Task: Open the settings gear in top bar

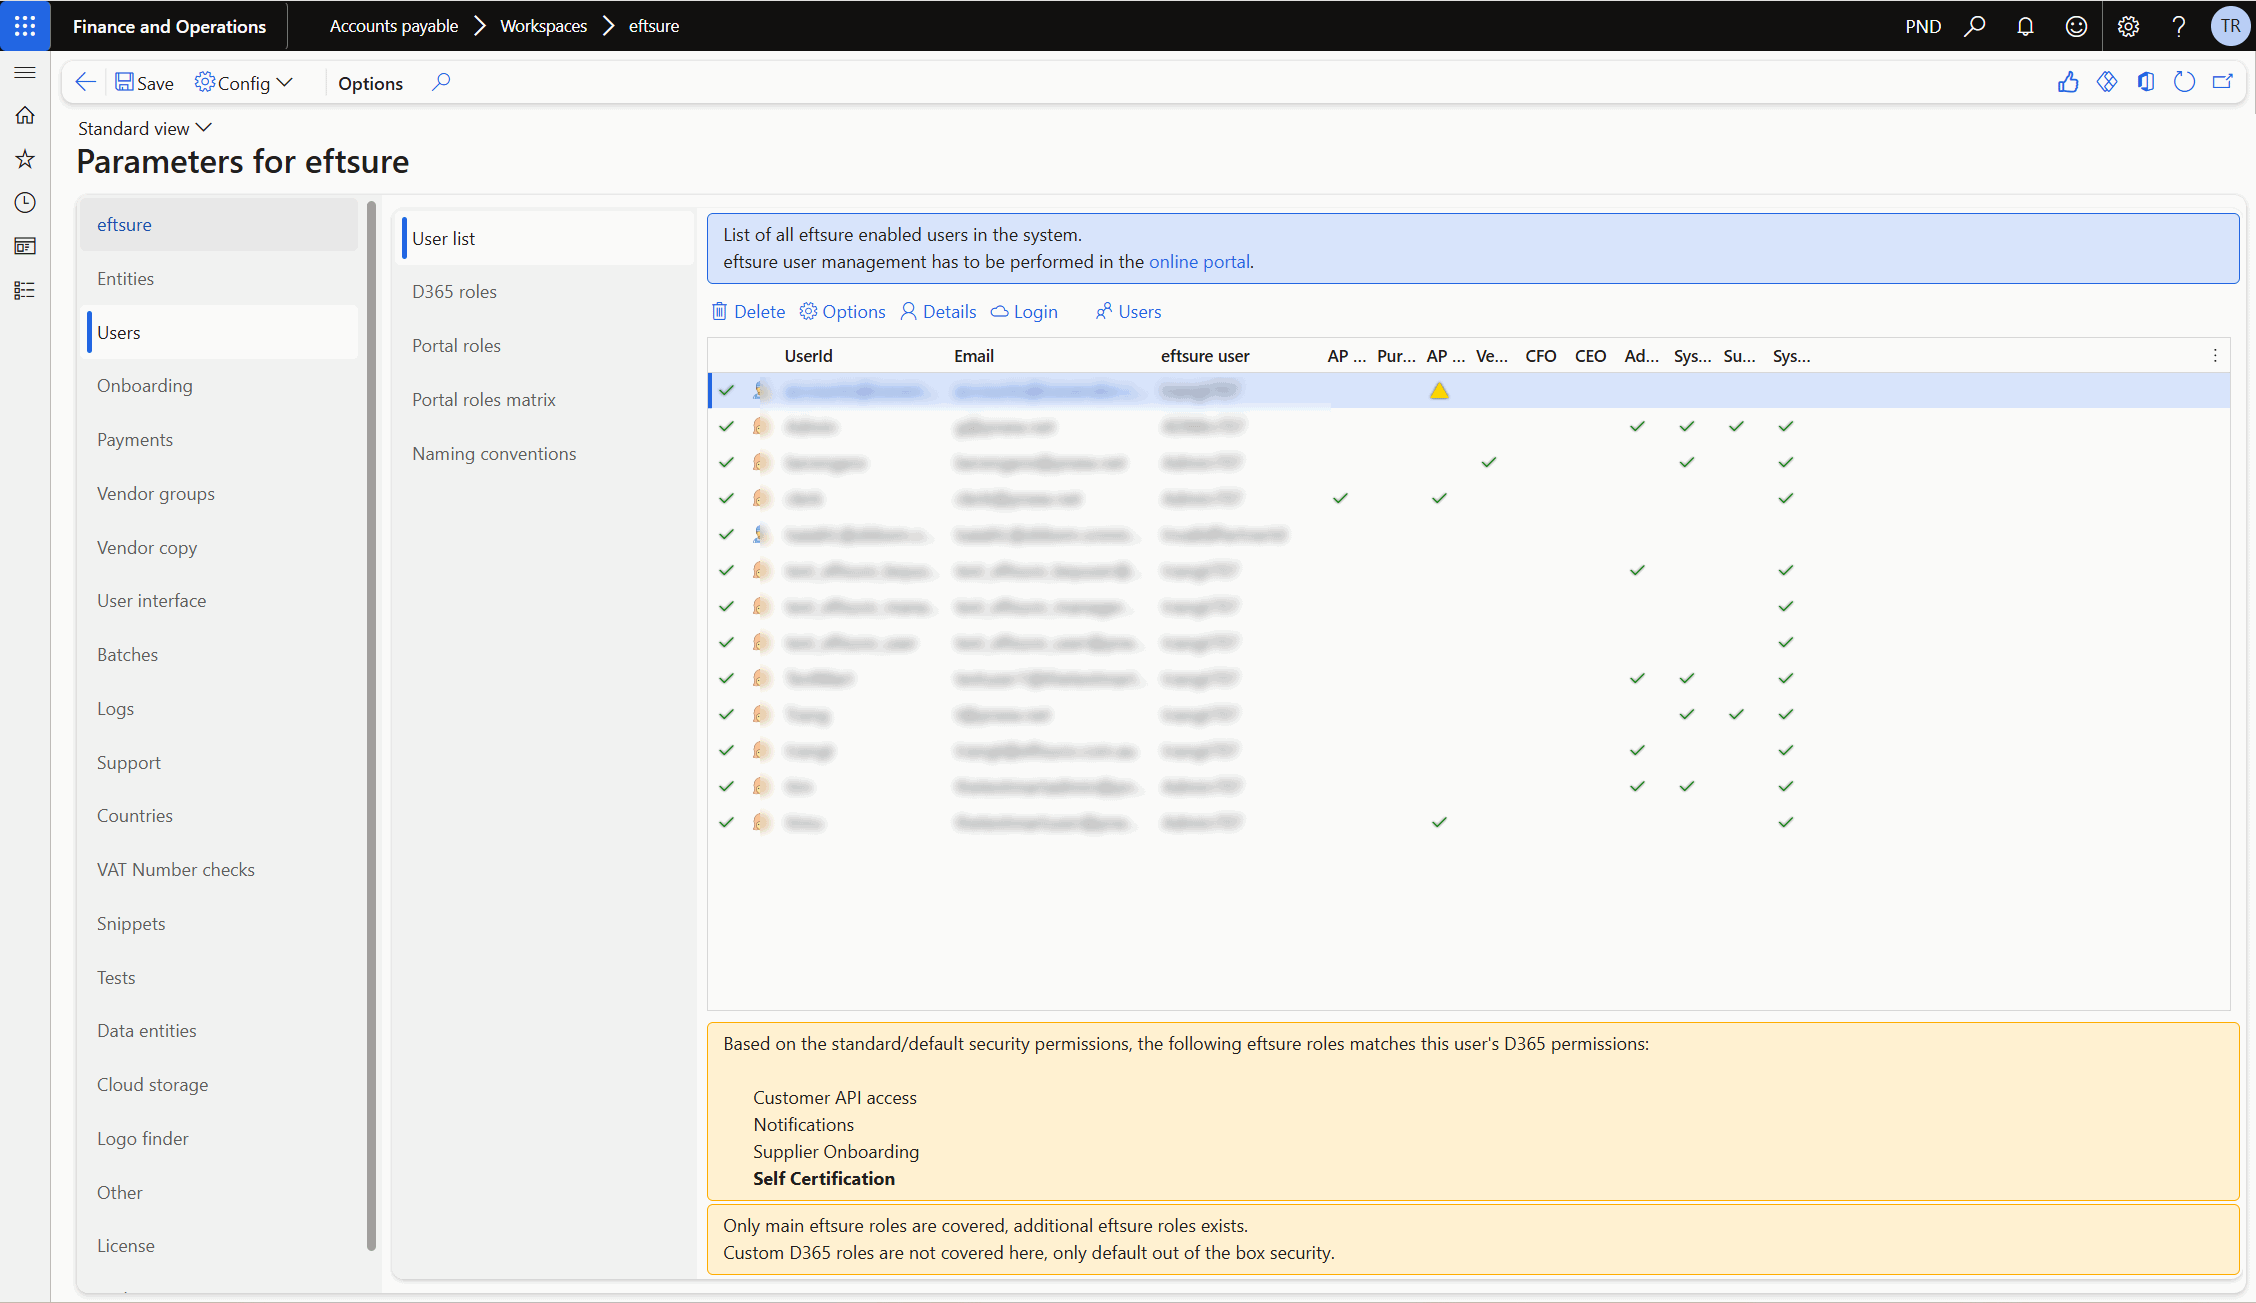Action: pyautogui.click(x=2128, y=26)
